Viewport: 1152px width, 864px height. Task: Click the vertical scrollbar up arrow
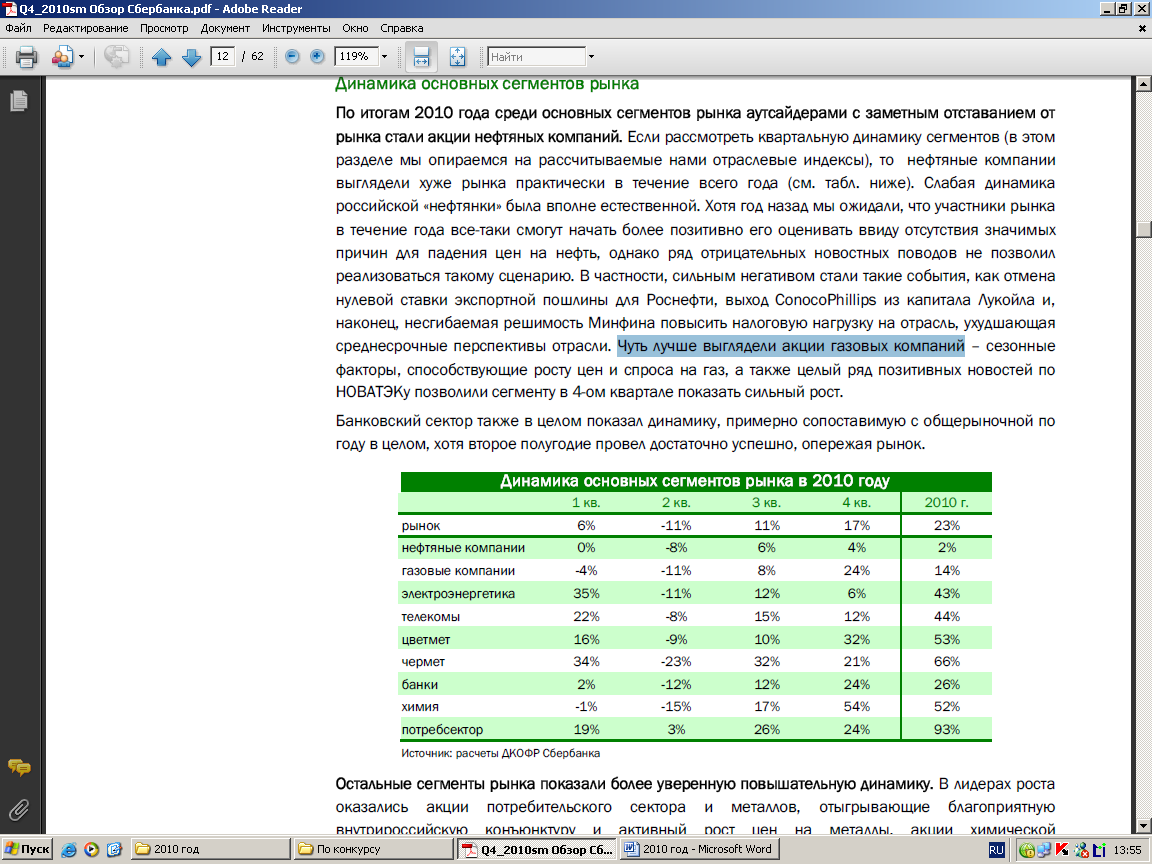point(1143,84)
